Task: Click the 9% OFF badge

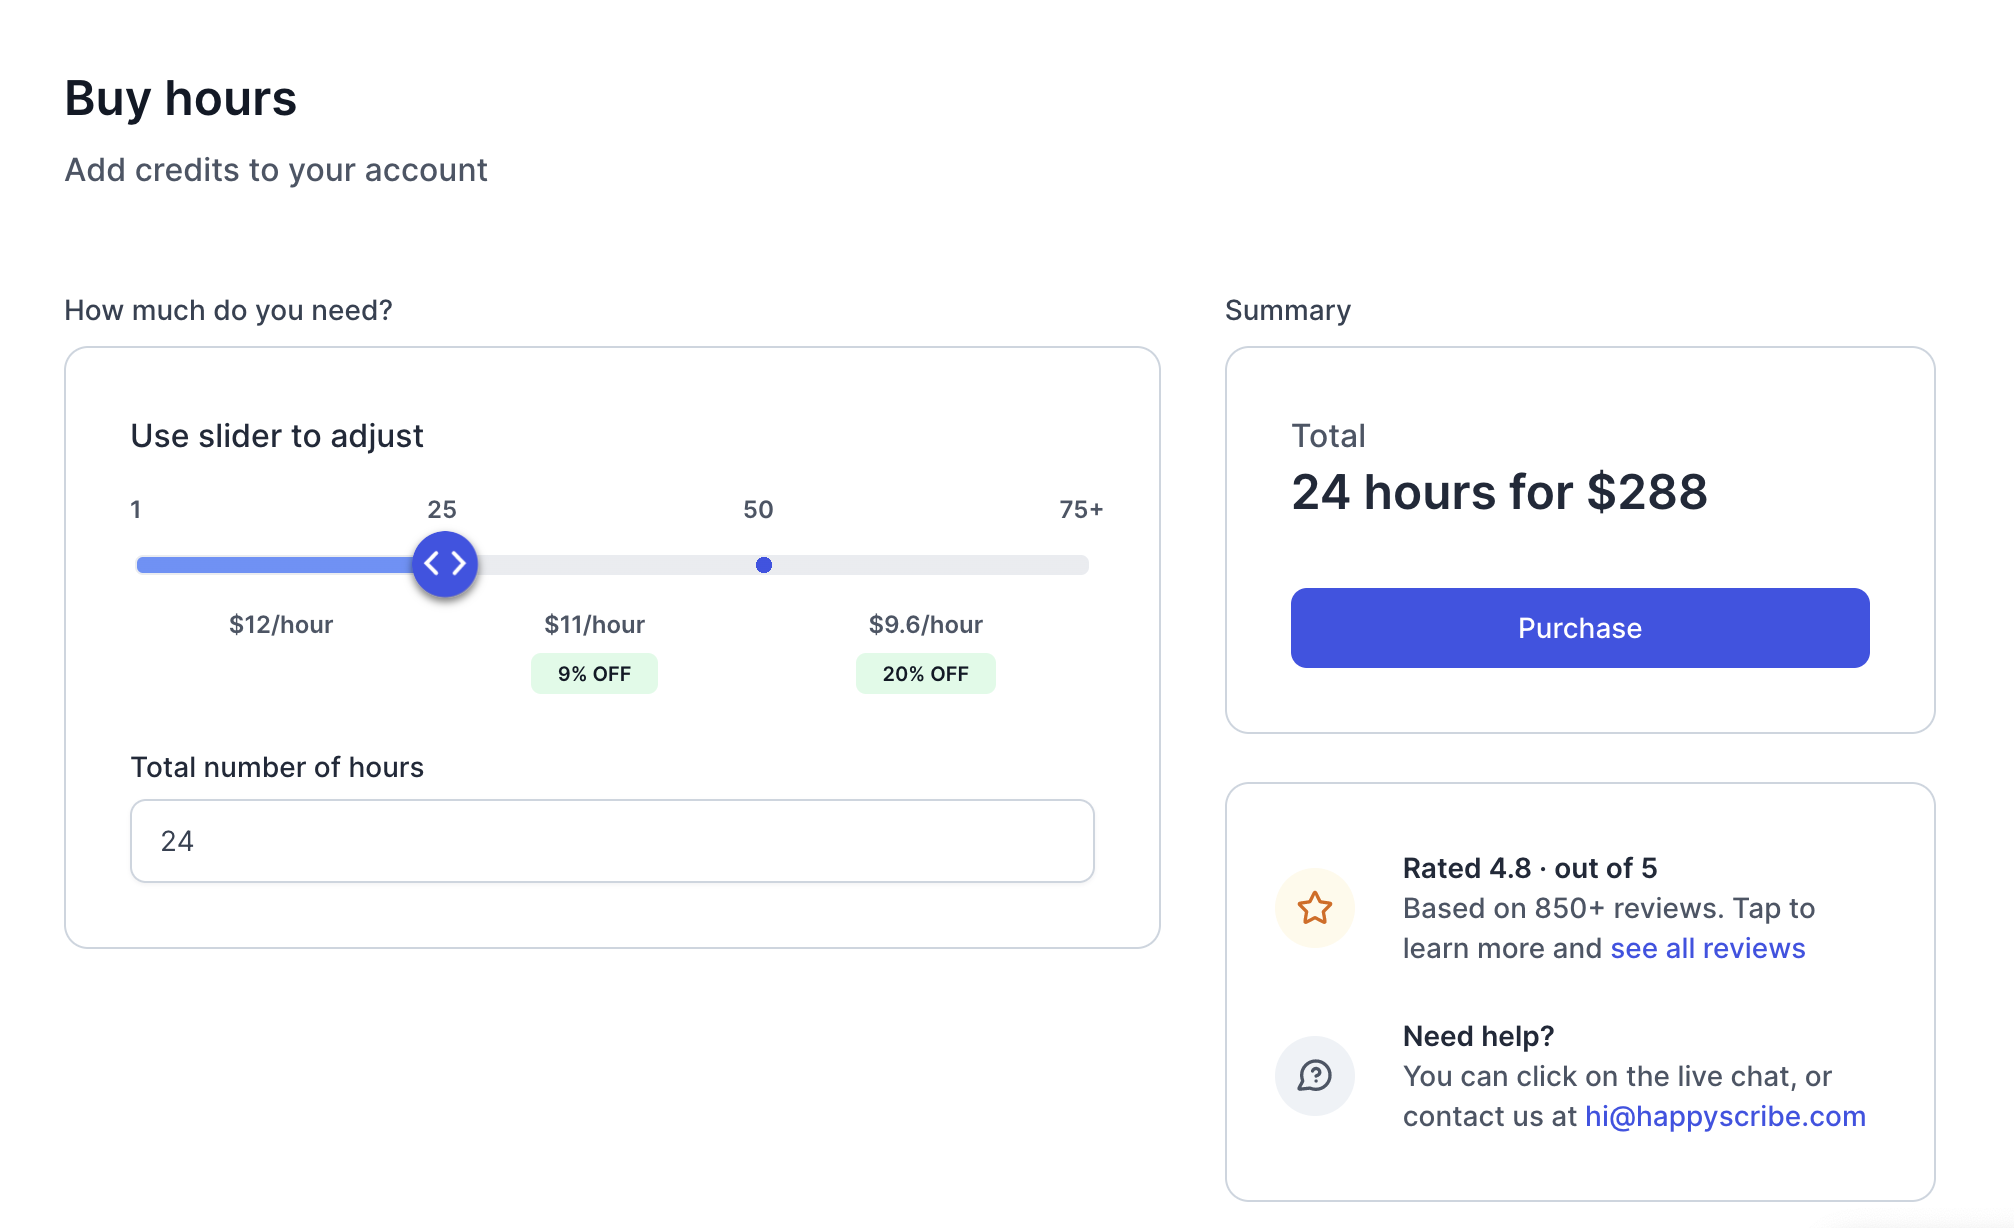Action: tap(594, 674)
